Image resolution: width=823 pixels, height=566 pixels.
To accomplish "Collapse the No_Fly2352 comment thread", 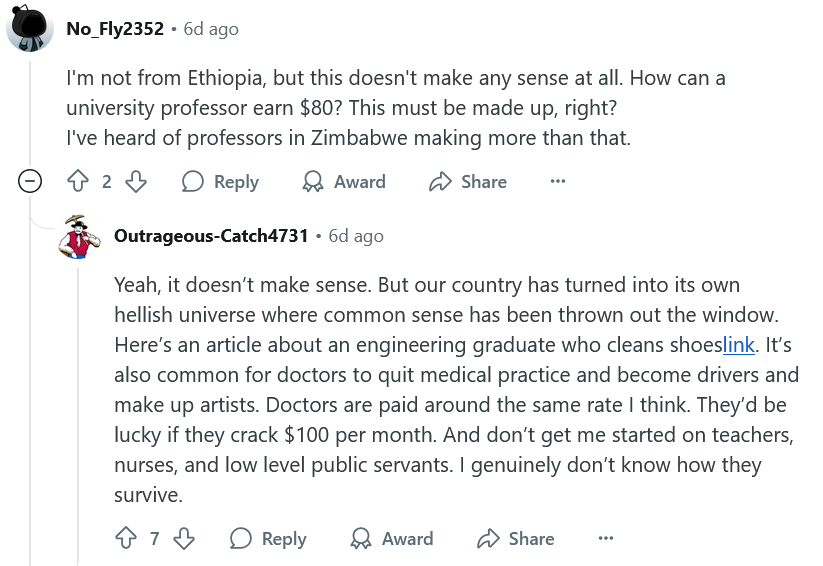I will pos(31,182).
